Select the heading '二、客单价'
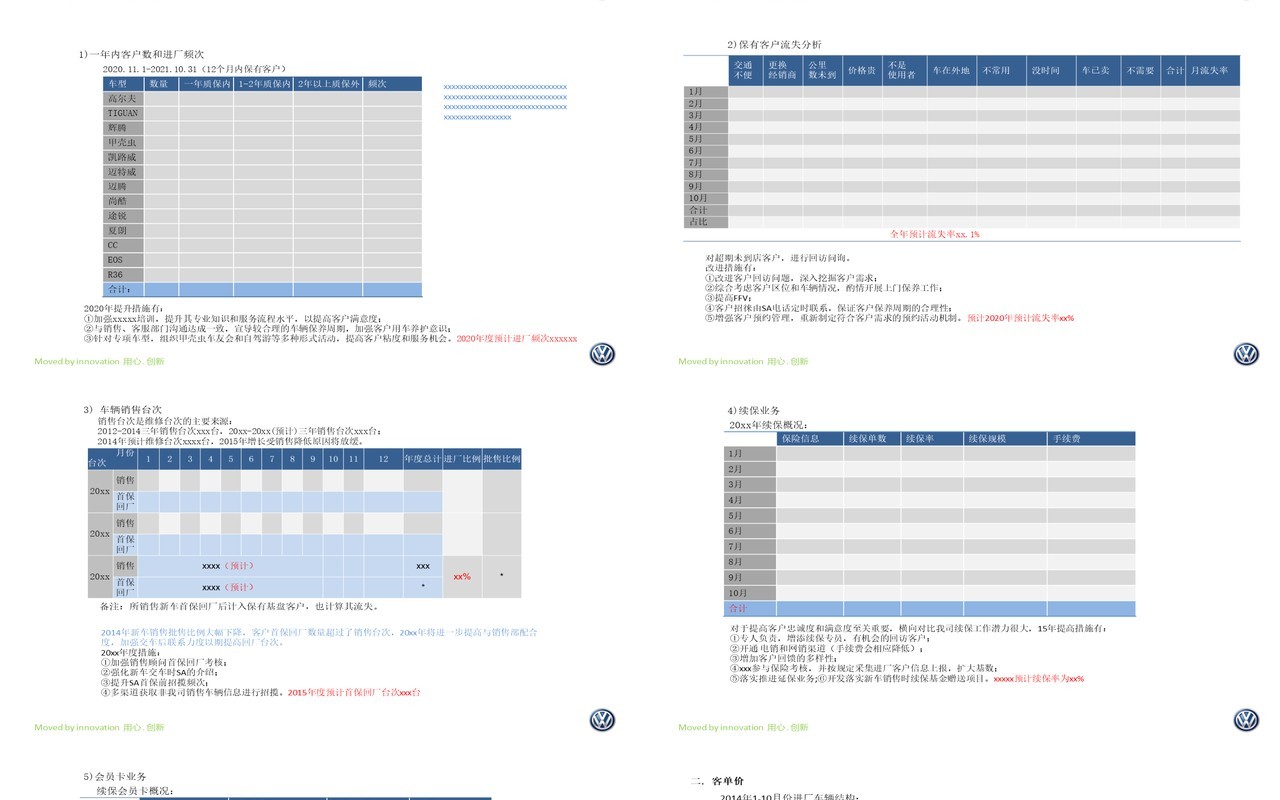The width and height of the screenshot is (1280, 800). [x=716, y=781]
